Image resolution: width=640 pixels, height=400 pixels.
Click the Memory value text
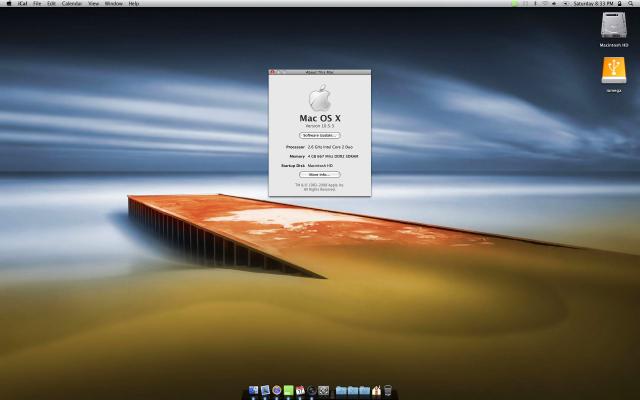point(333,156)
